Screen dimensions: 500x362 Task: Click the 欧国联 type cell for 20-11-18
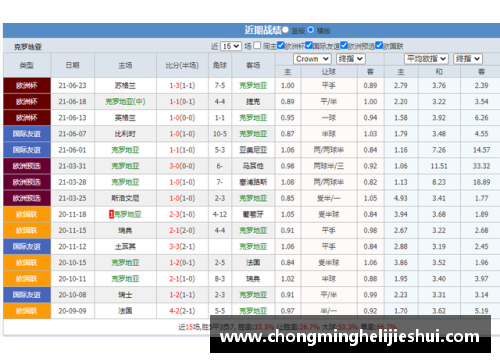pyautogui.click(x=27, y=214)
